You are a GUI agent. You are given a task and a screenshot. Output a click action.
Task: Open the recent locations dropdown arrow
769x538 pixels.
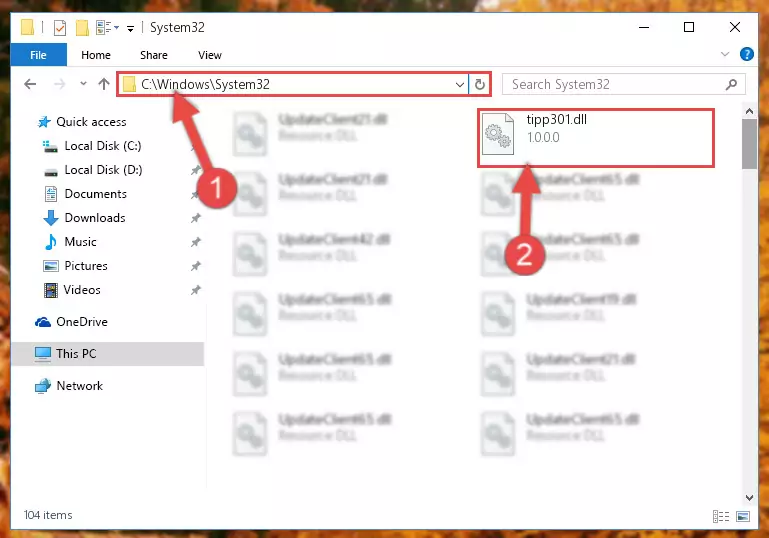83,84
